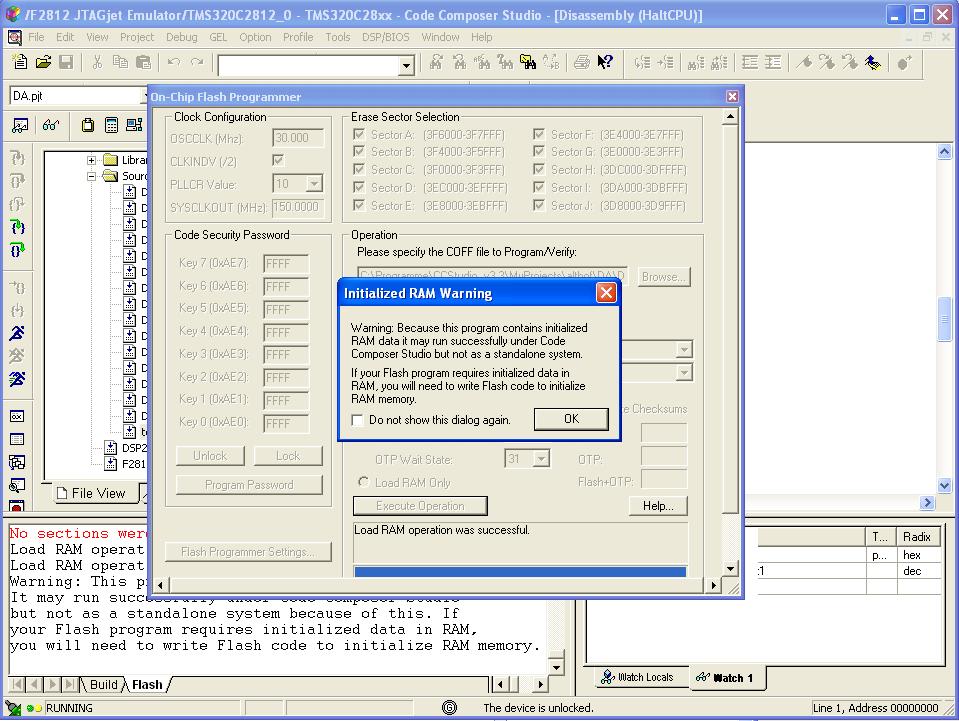Click the disassembly window vertical scrollbar thumb
The image size is (959, 721).
pyautogui.click(x=944, y=318)
